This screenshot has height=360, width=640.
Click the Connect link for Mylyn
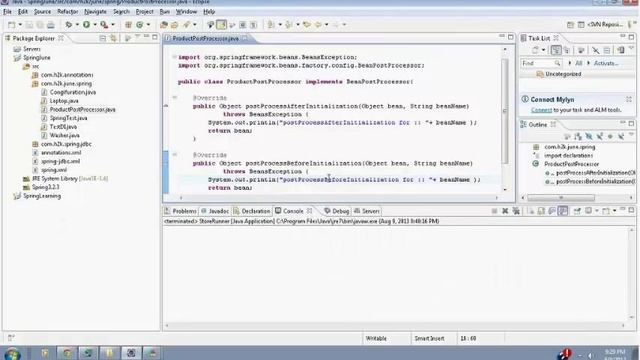541,110
